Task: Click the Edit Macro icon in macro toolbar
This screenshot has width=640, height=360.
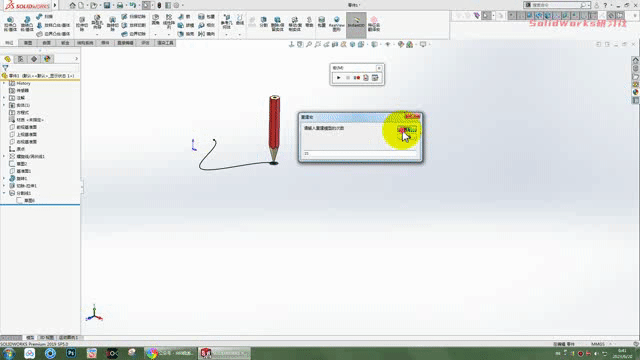Action: 375,78
